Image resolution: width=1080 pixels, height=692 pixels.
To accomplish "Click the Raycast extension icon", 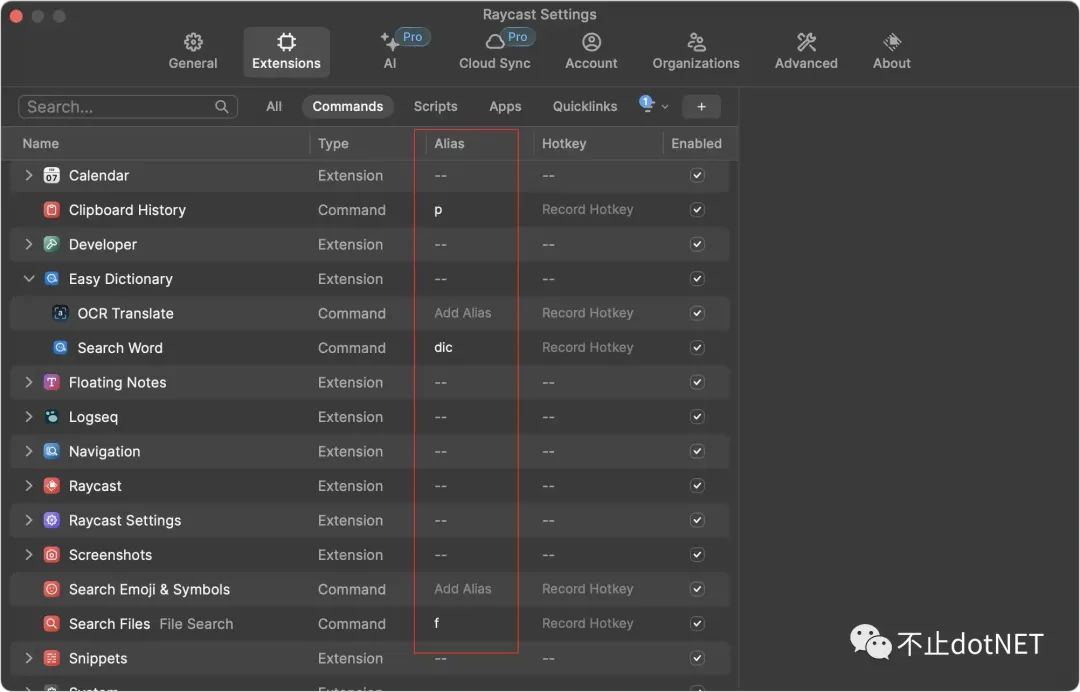I will click(x=52, y=485).
